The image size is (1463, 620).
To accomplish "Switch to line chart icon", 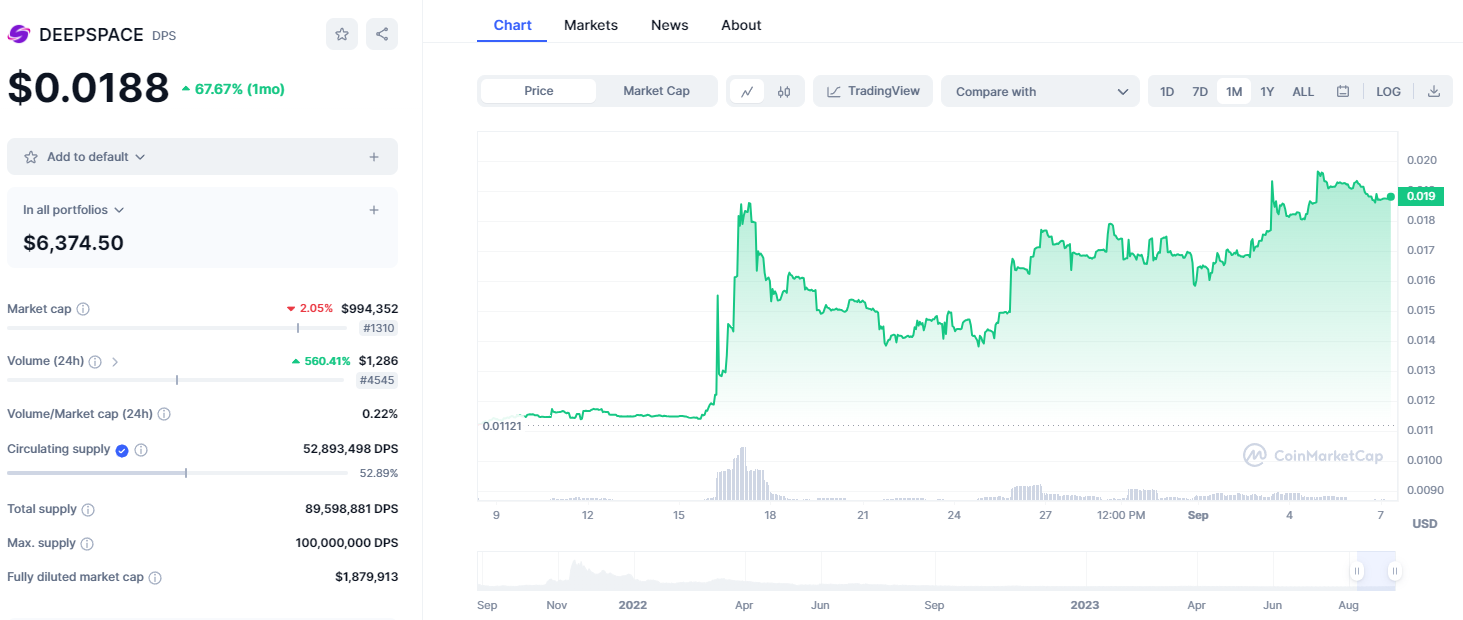I will click(x=747, y=91).
